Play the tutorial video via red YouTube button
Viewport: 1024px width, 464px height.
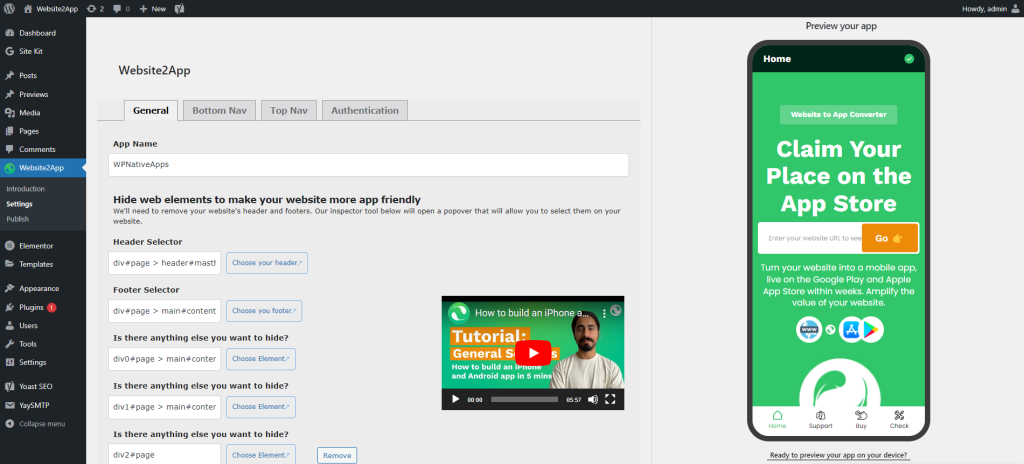point(533,353)
